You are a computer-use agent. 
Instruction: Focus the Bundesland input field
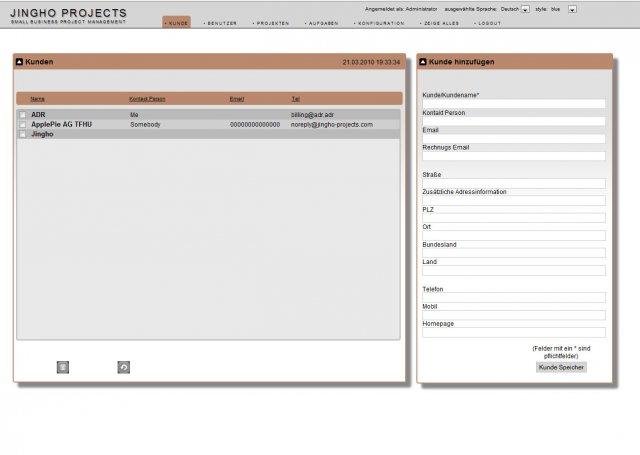pos(514,253)
